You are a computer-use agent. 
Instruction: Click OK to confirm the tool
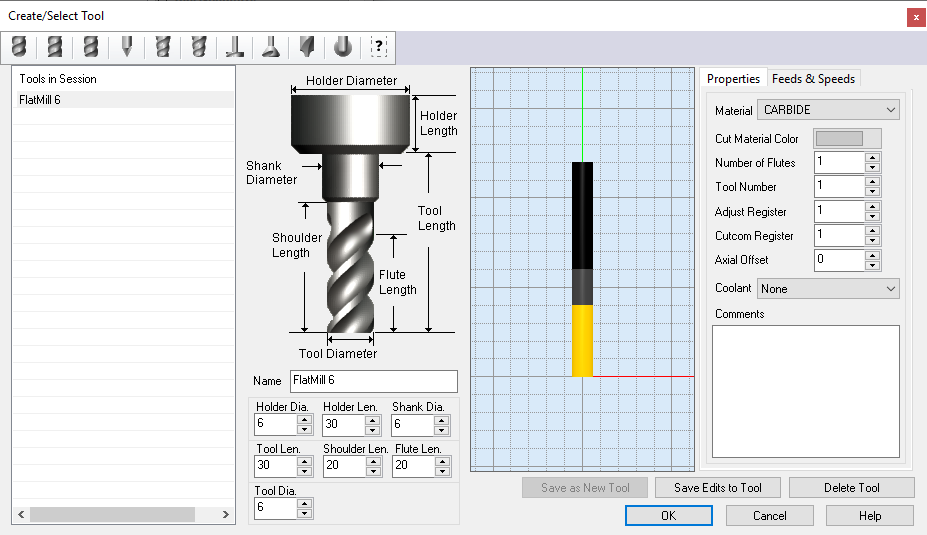tap(669, 515)
